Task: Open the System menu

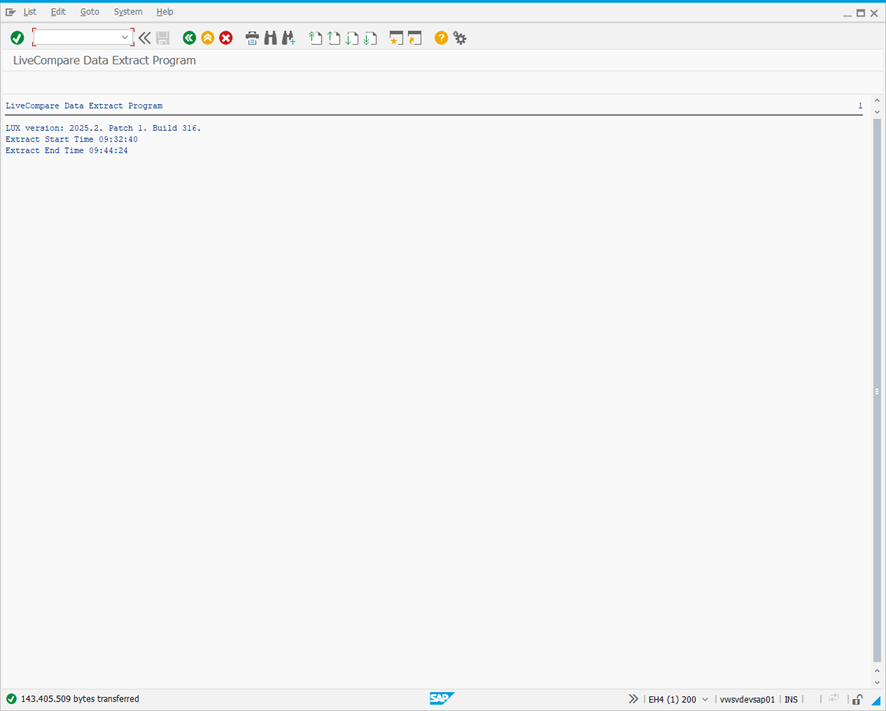Action: pos(128,12)
